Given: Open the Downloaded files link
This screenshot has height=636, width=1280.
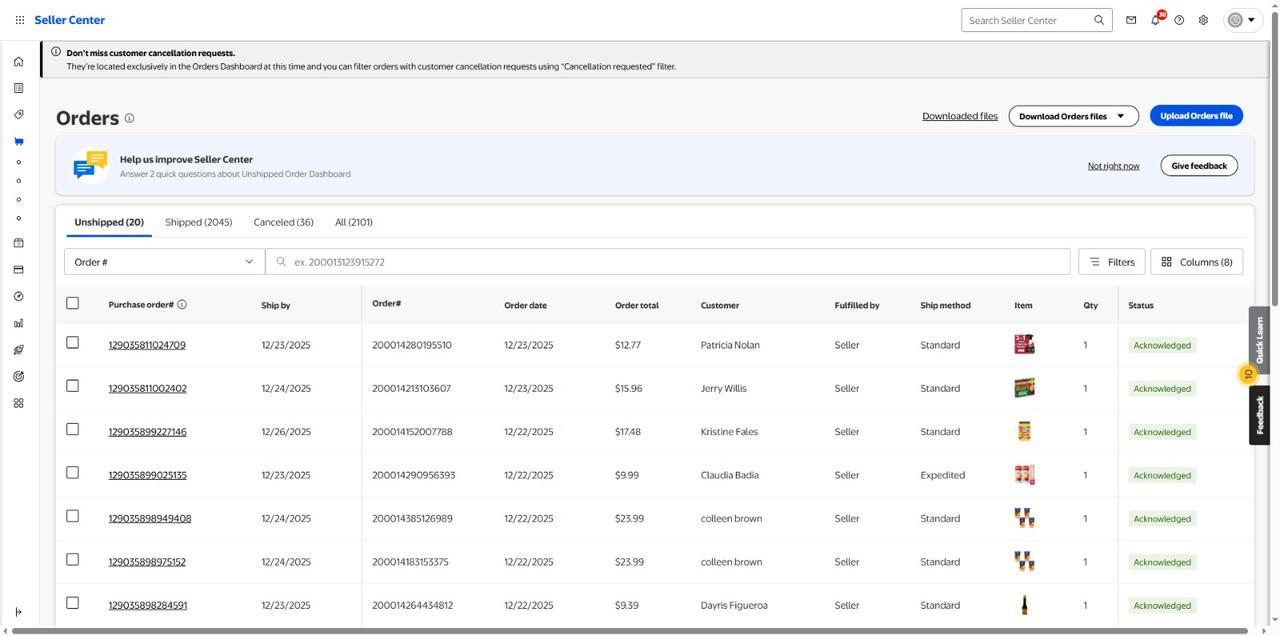Looking at the screenshot, I should (x=960, y=116).
